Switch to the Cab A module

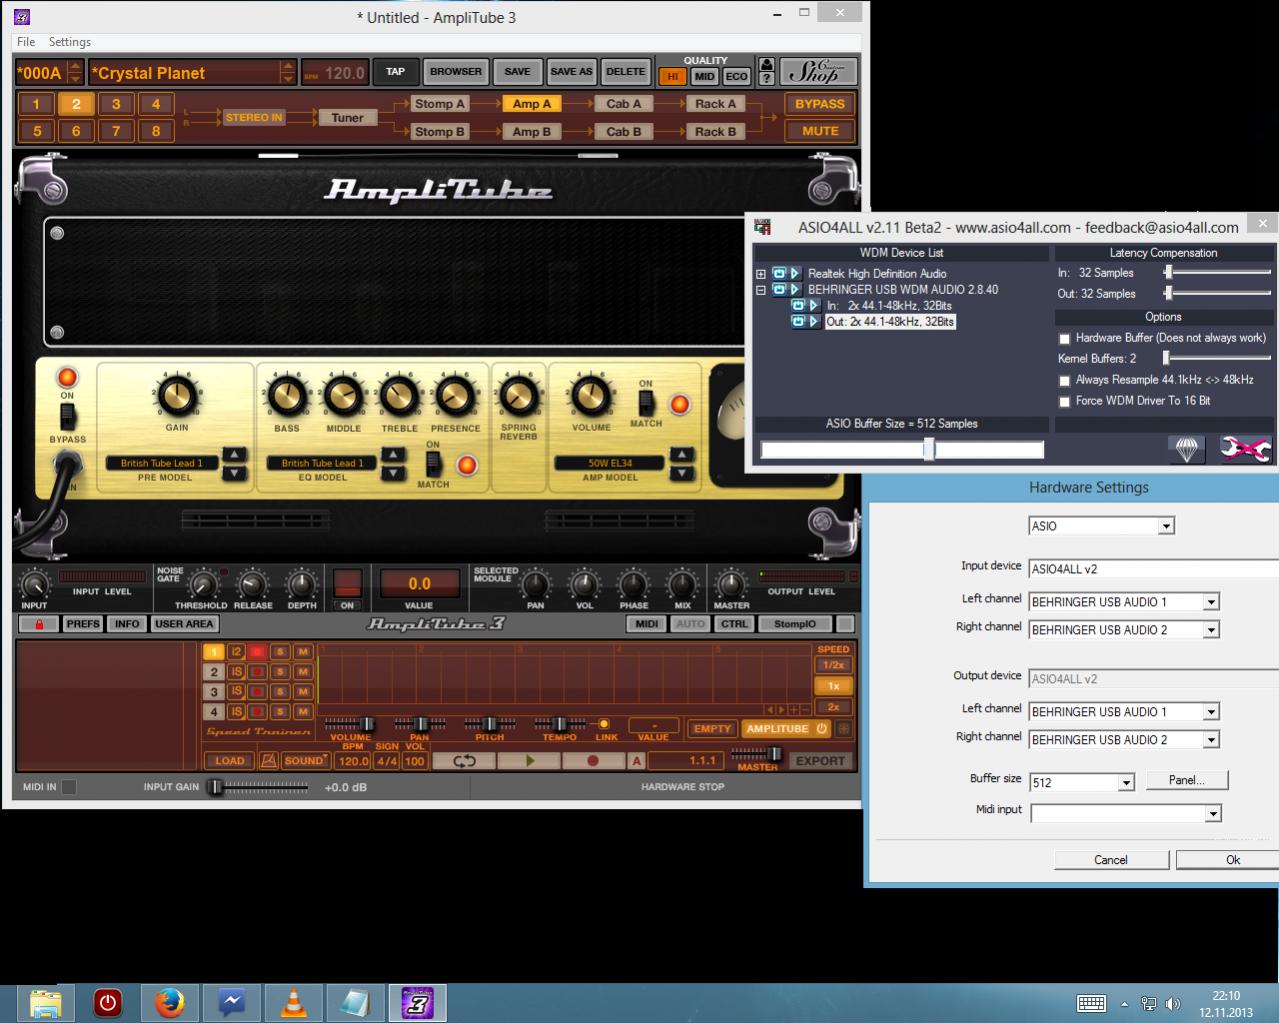pyautogui.click(x=623, y=104)
